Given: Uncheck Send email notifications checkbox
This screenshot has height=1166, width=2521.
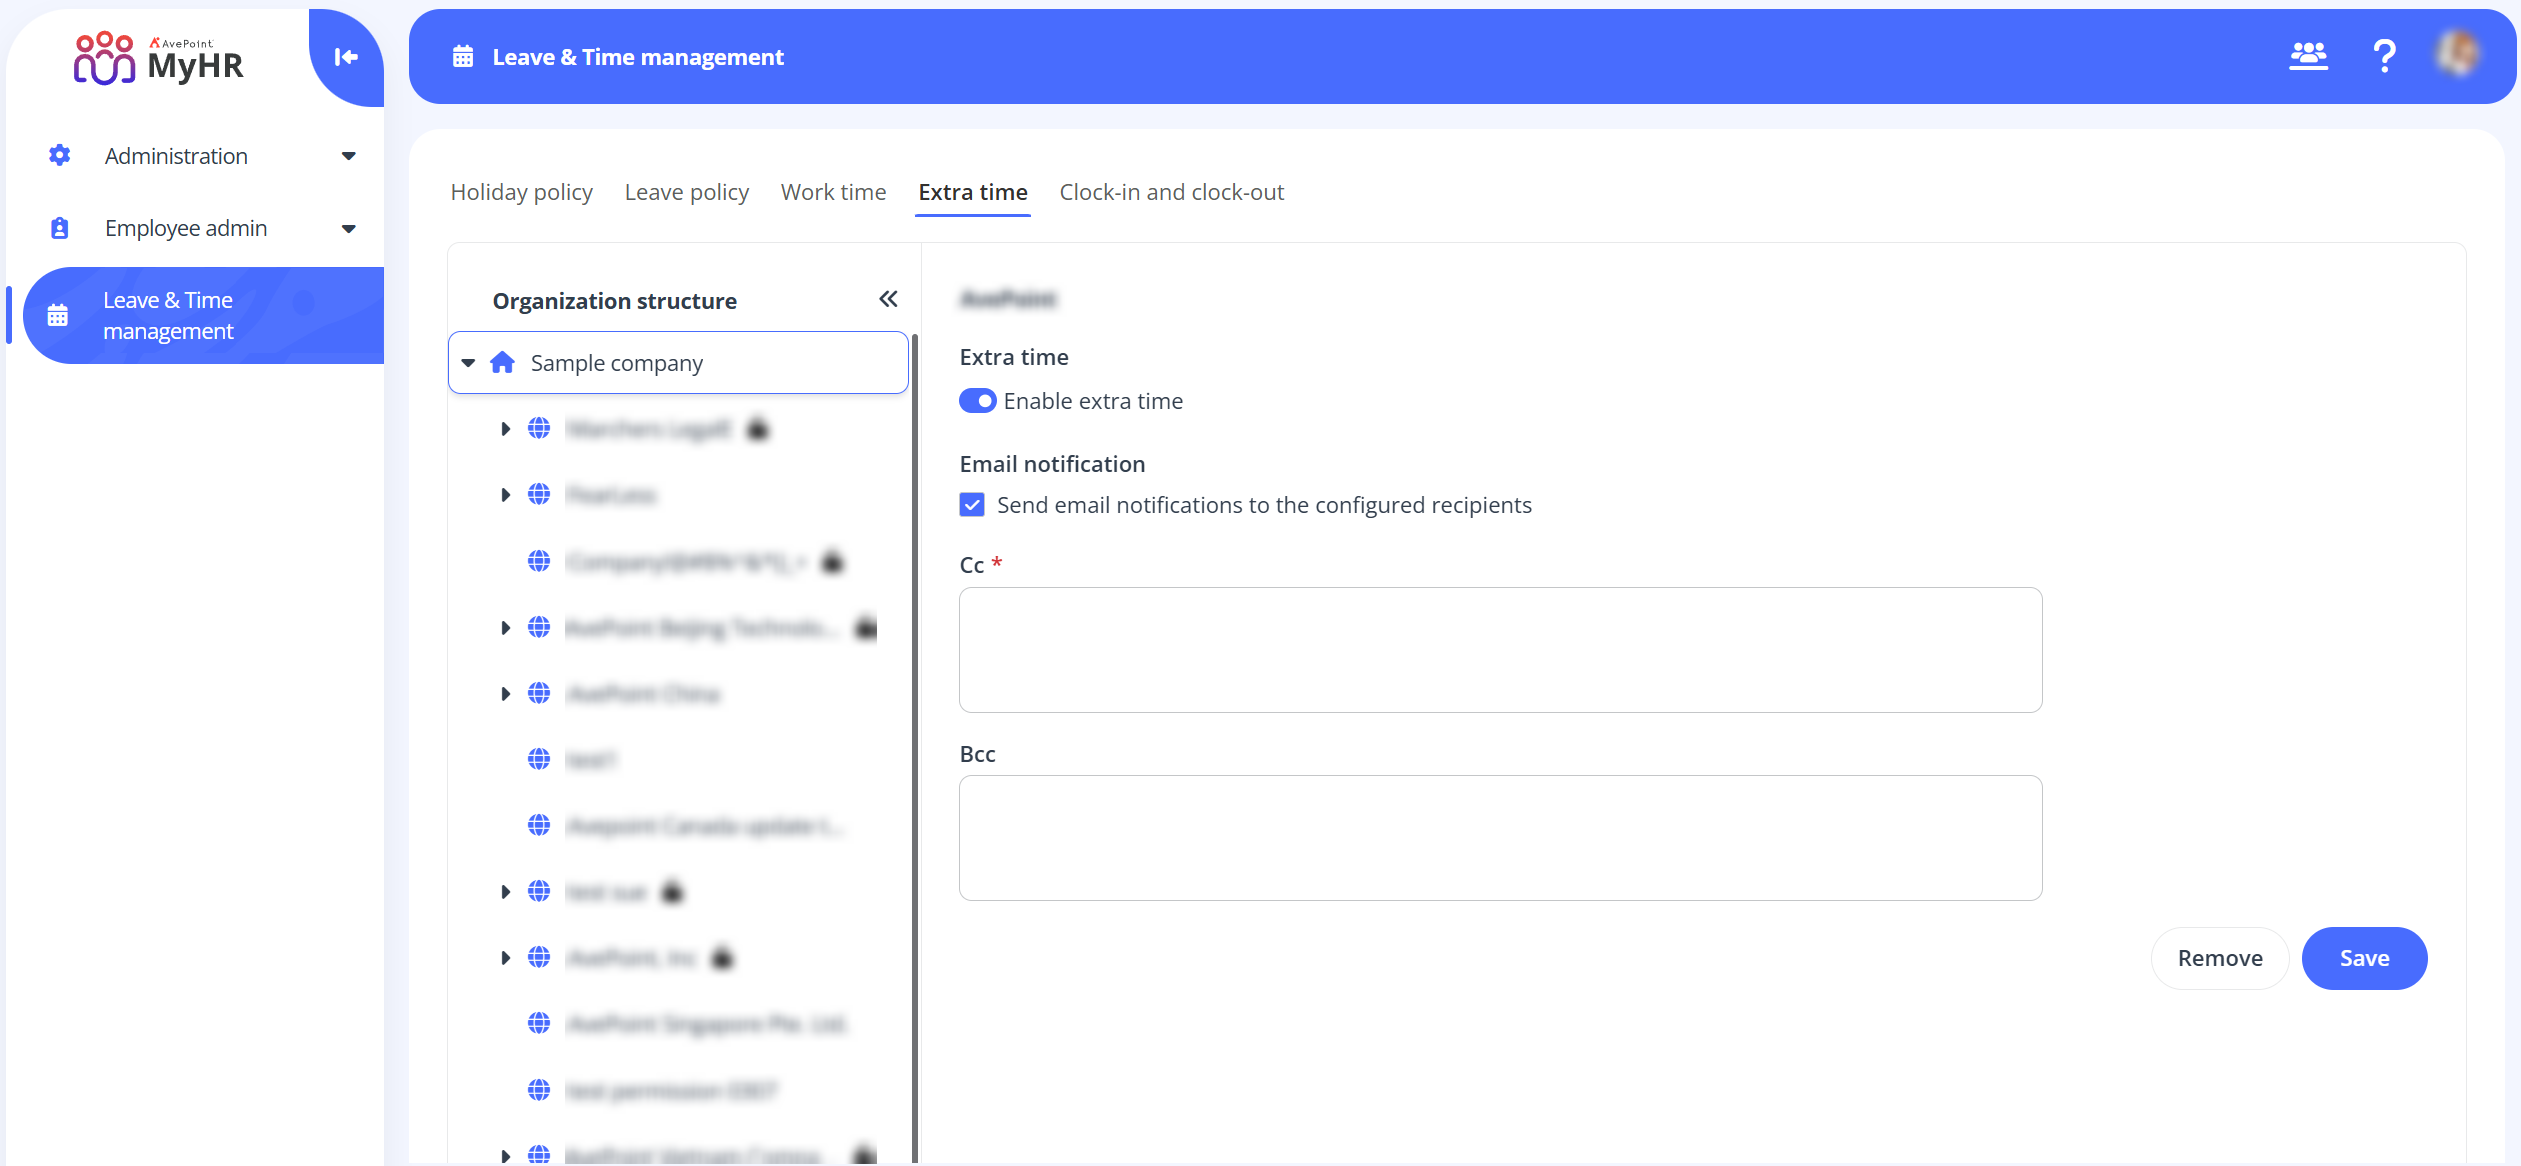Looking at the screenshot, I should [x=972, y=505].
